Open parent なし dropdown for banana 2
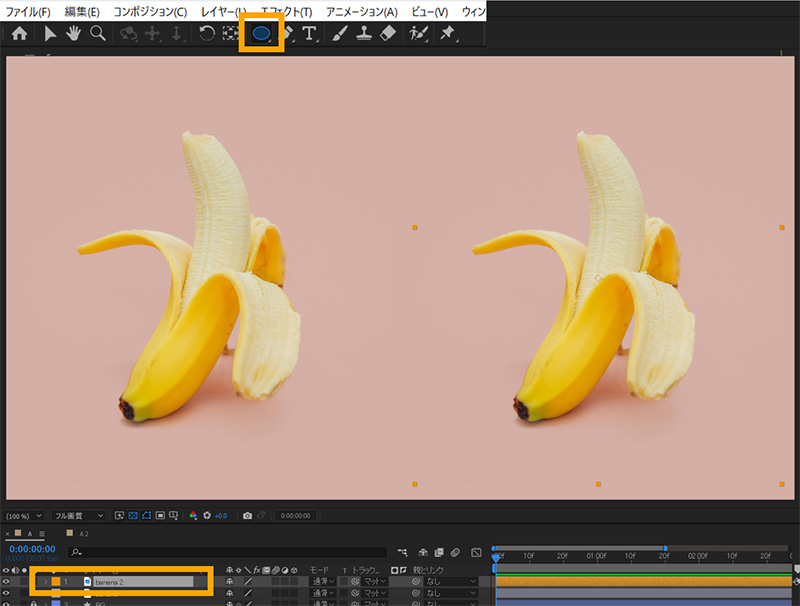 (451, 582)
